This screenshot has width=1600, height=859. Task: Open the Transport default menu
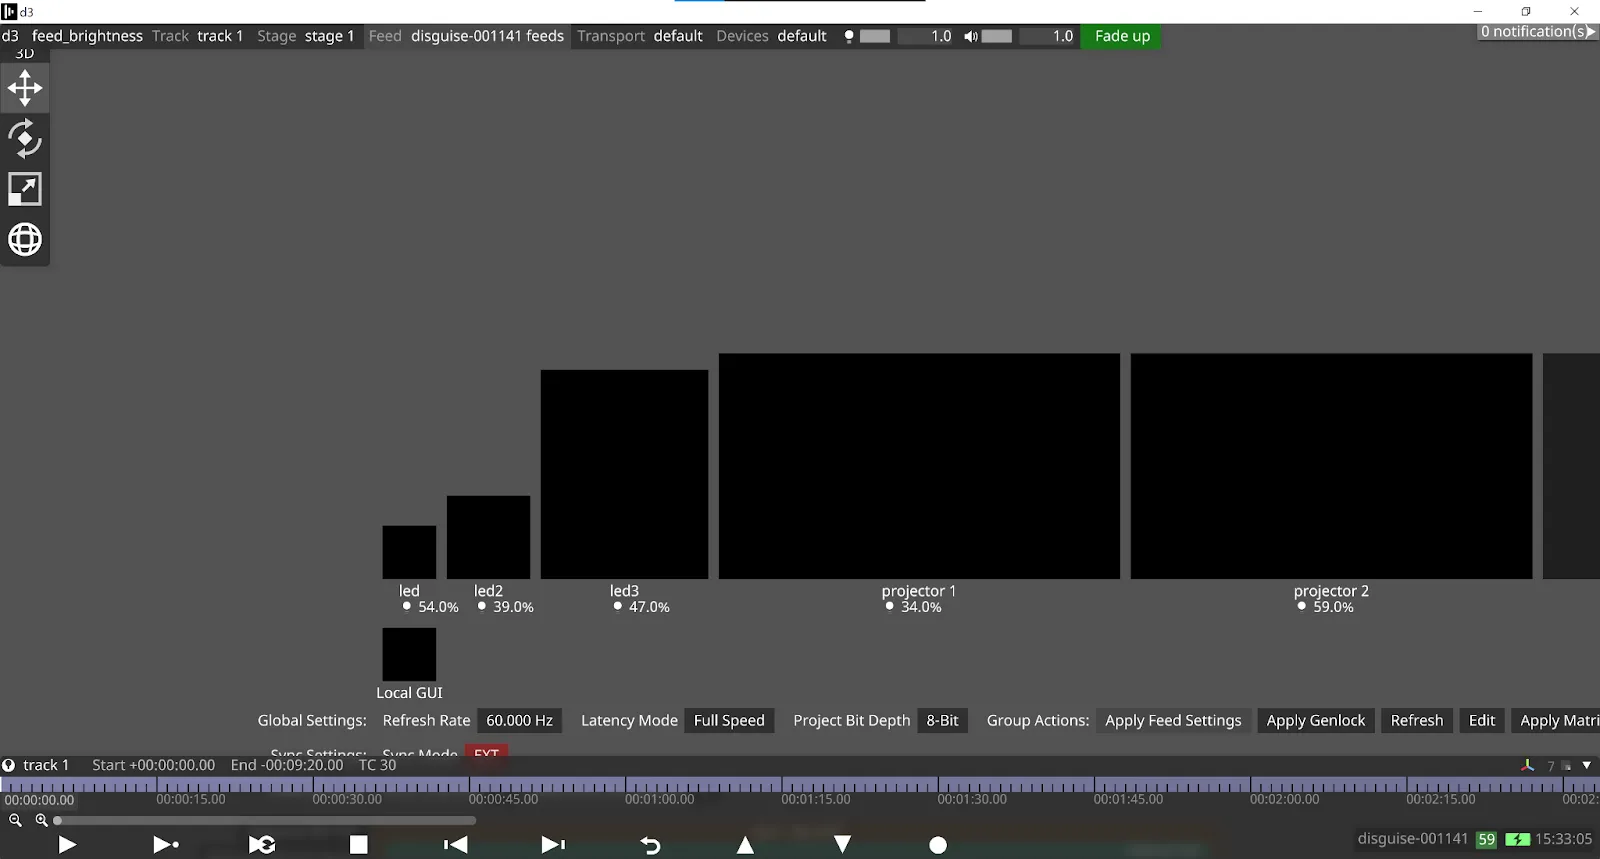[x=640, y=36]
